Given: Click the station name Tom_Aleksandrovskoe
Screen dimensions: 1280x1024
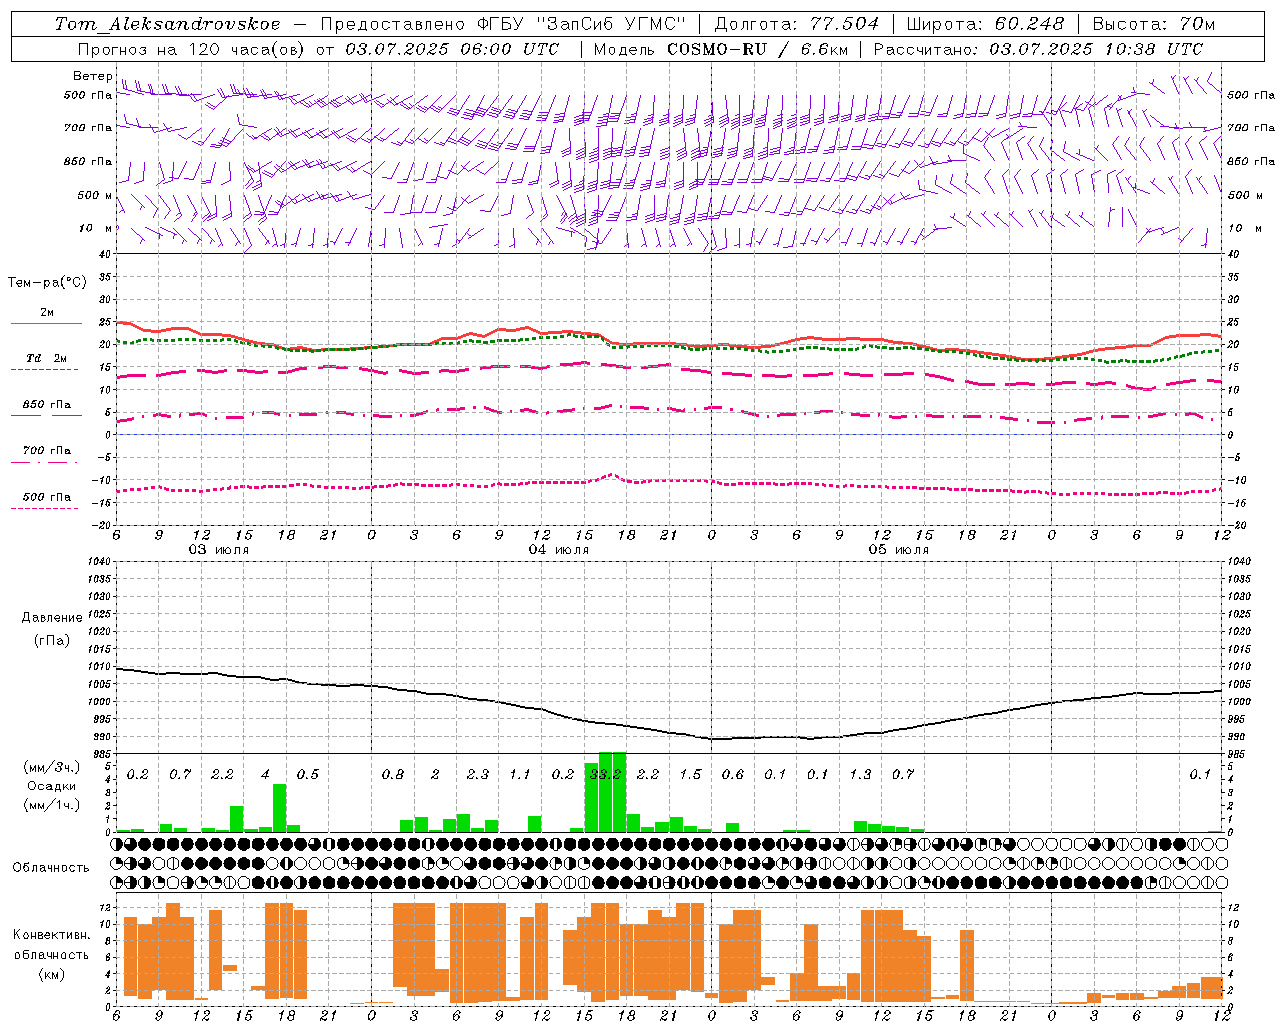Looking at the screenshot, I should 168,24.
